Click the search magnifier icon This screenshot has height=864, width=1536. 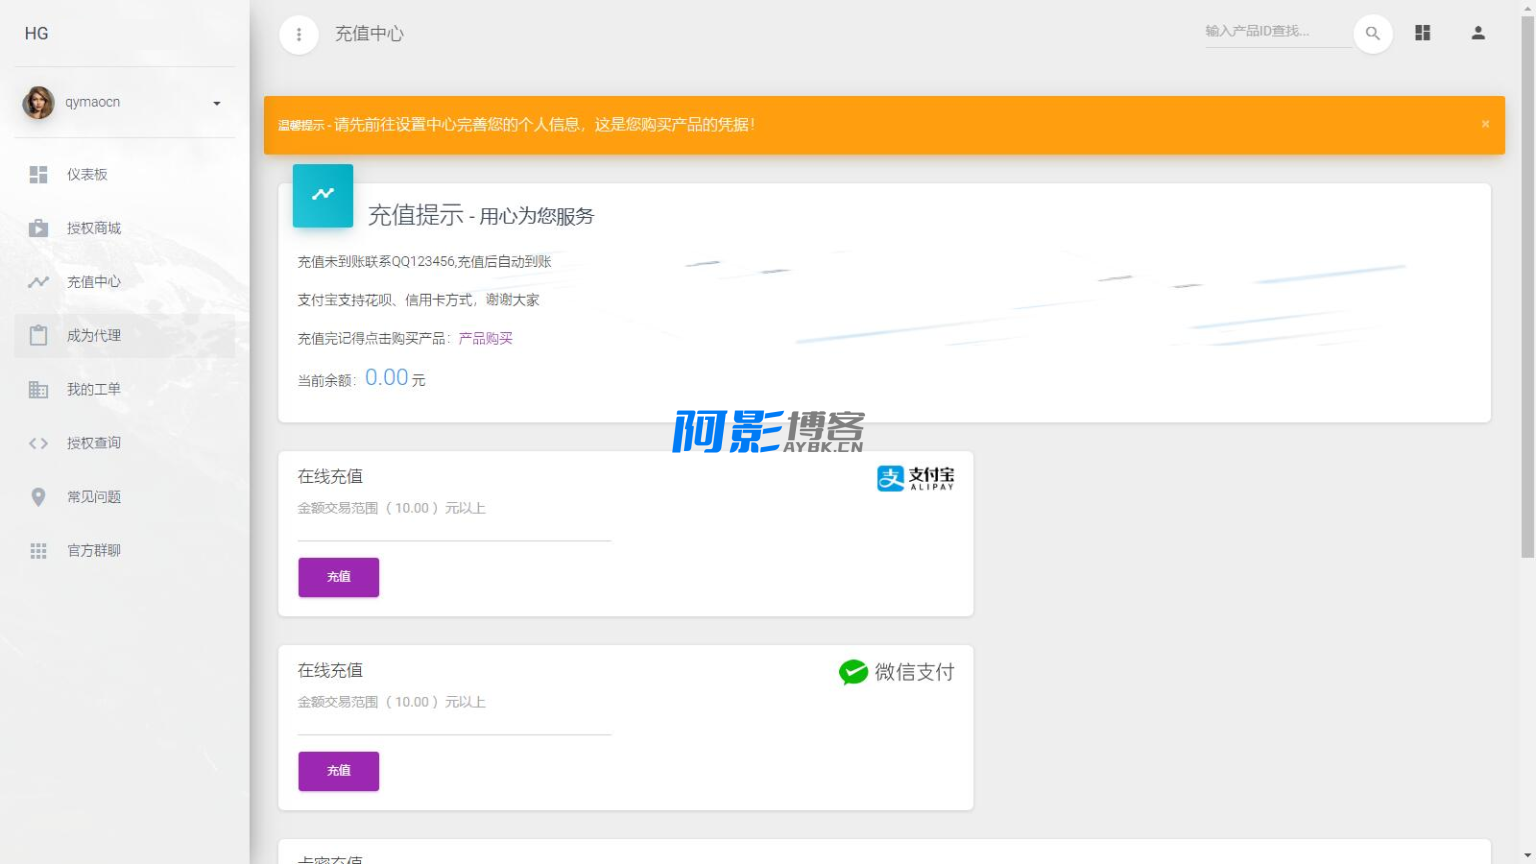1372,34
